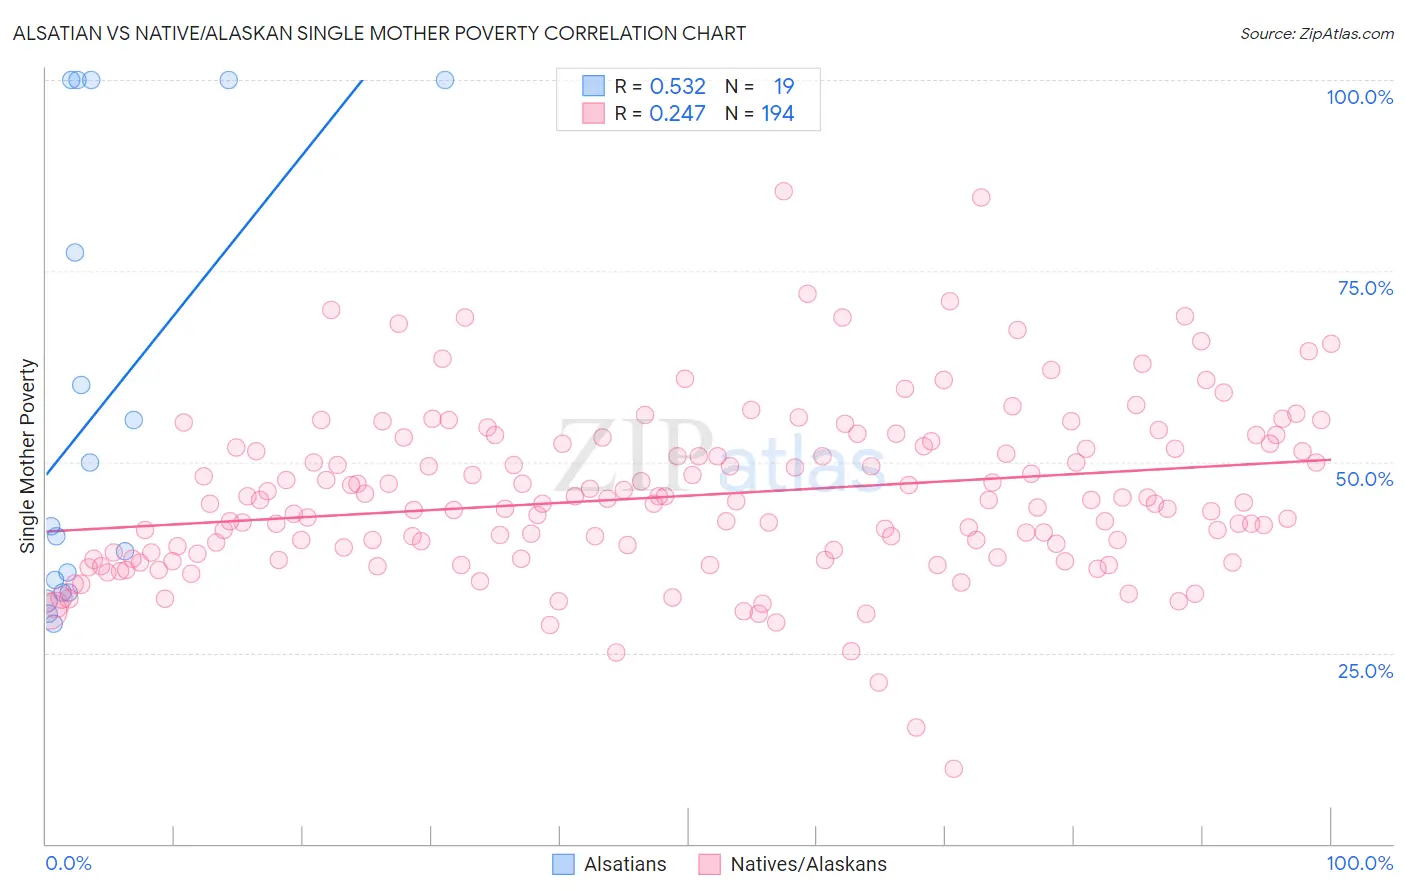Click the pink swatch beside R = 0.247

point(593,113)
